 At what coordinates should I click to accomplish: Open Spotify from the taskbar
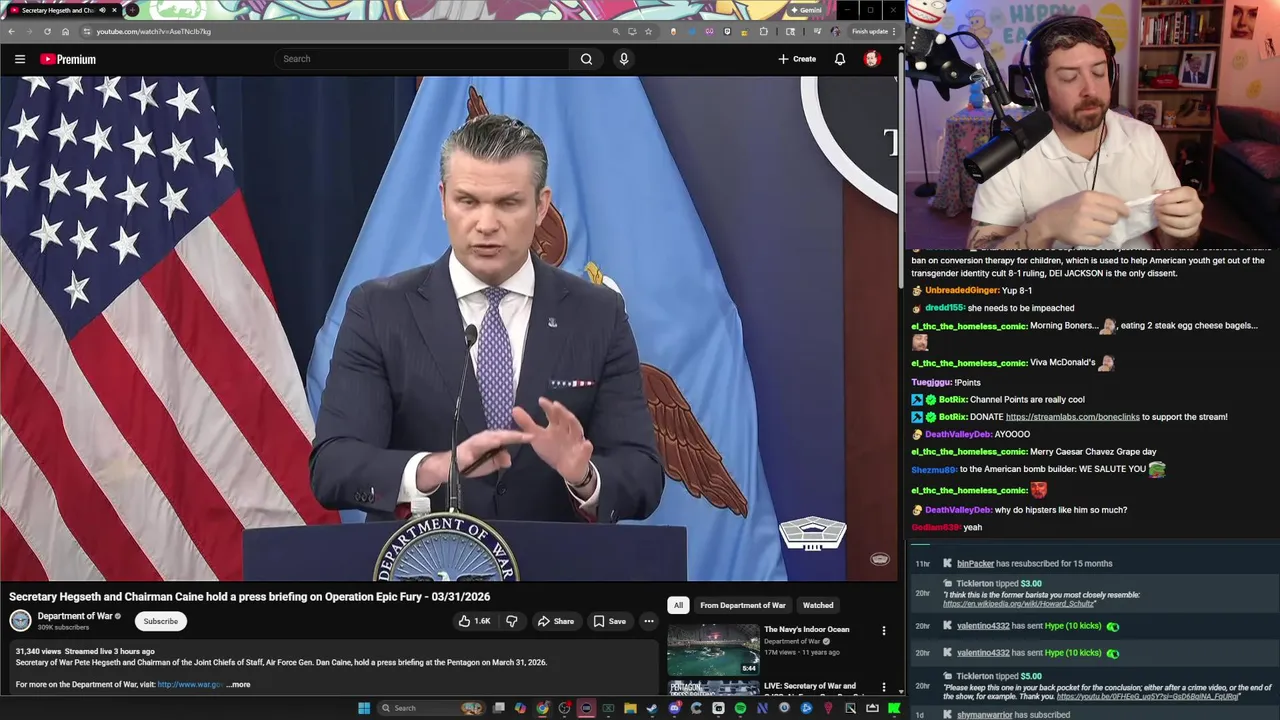click(740, 708)
